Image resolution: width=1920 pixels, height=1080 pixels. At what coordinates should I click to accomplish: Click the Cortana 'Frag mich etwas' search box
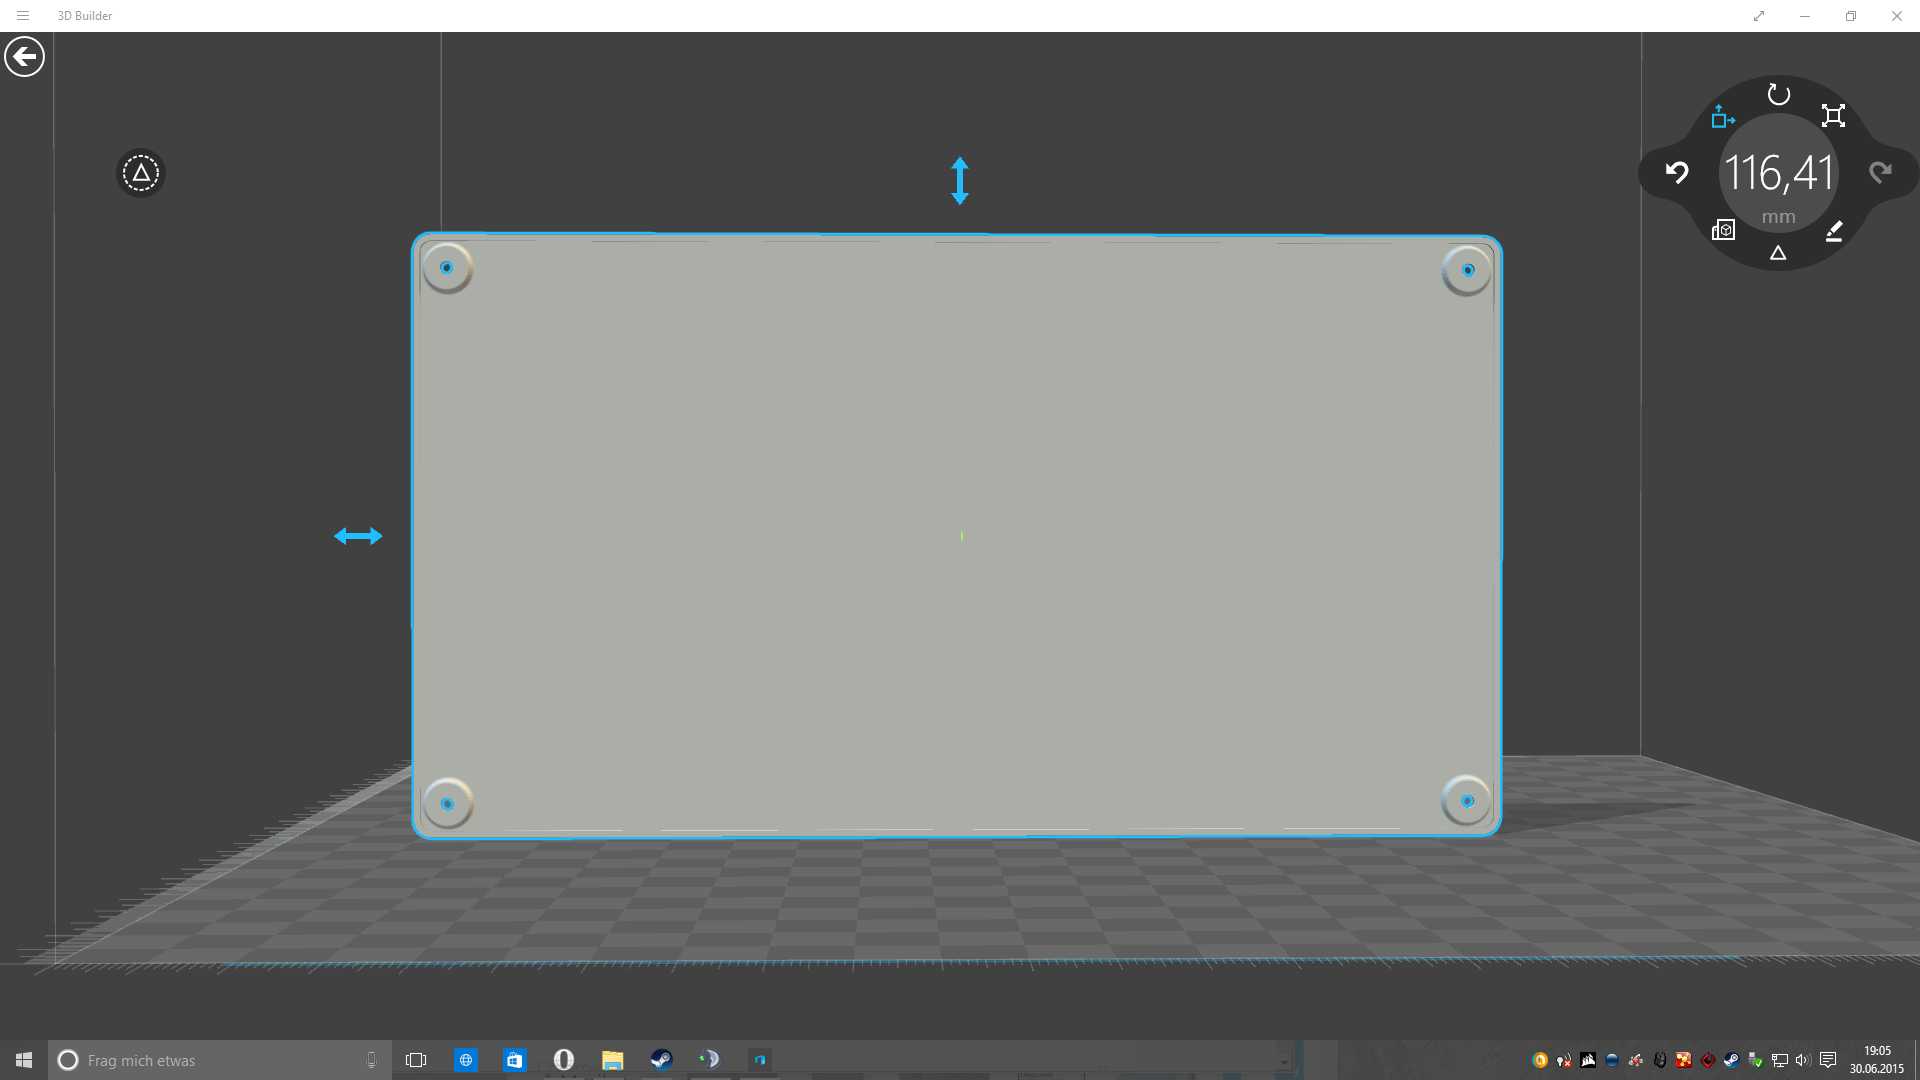click(220, 1060)
